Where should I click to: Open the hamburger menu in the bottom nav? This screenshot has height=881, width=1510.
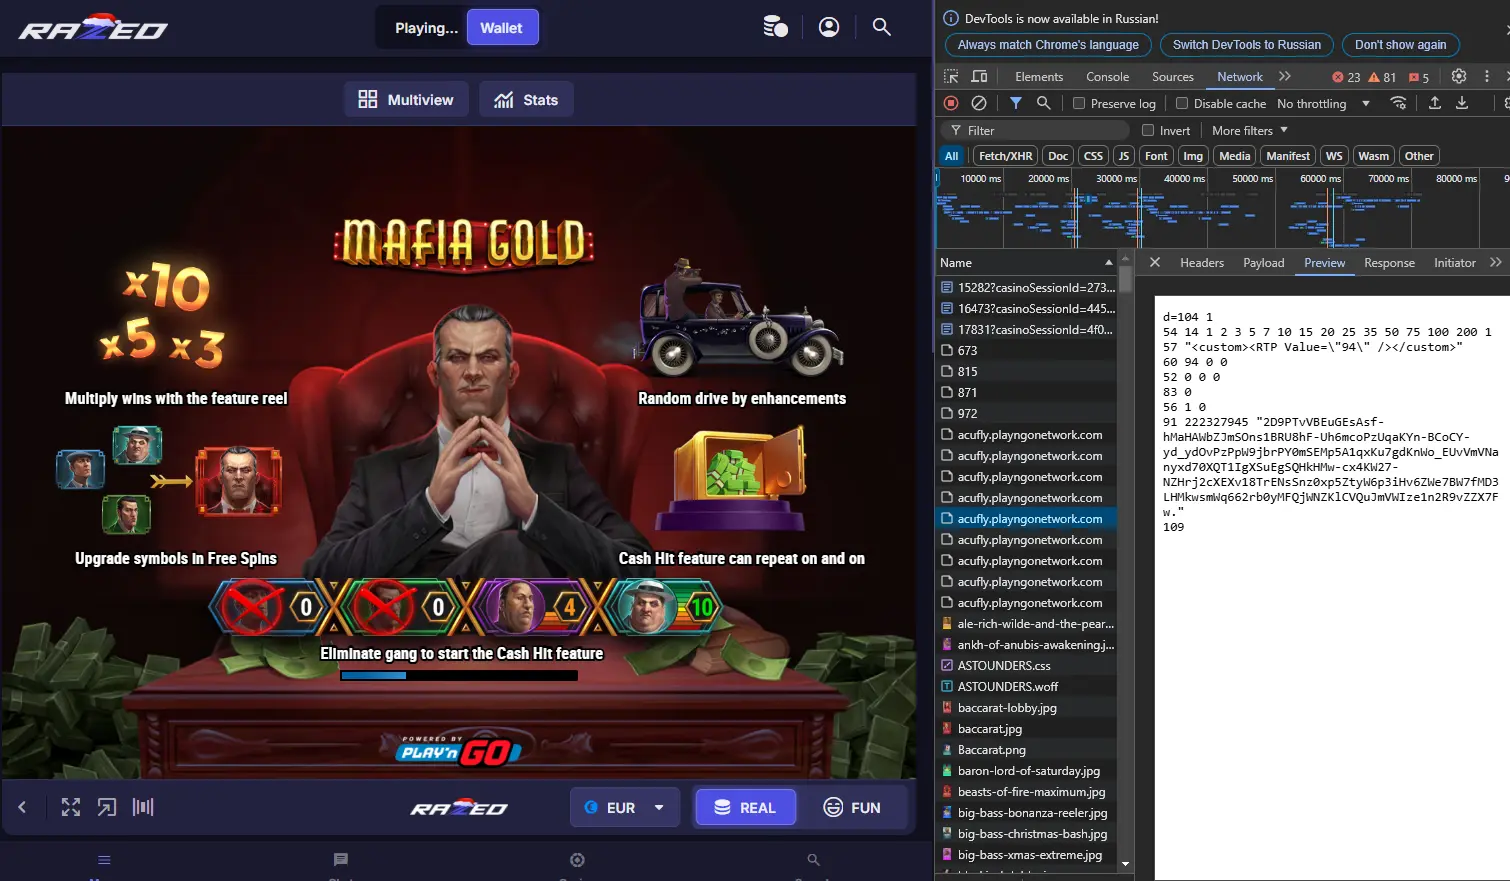(x=104, y=860)
